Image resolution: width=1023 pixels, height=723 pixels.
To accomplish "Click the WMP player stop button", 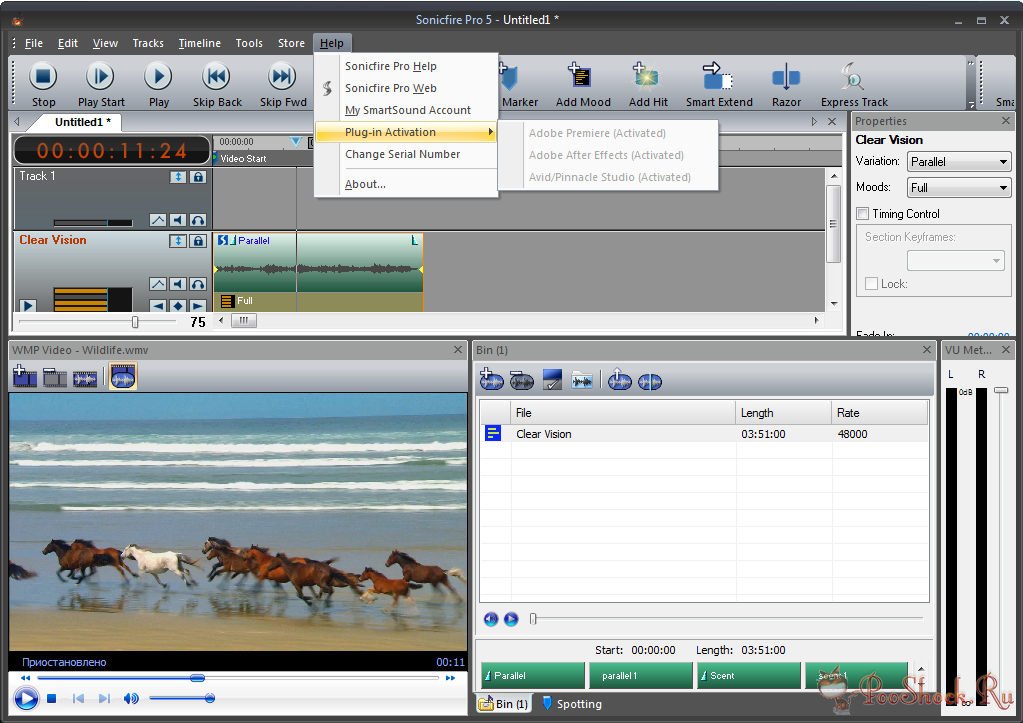I will (52, 699).
